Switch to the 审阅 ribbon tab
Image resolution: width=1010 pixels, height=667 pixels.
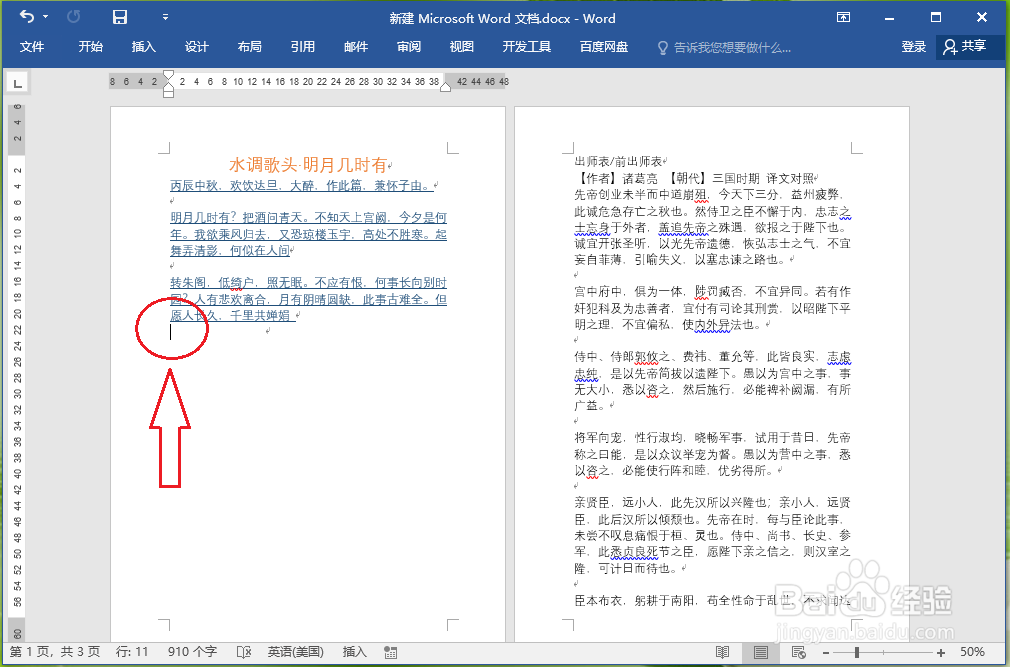[408, 46]
